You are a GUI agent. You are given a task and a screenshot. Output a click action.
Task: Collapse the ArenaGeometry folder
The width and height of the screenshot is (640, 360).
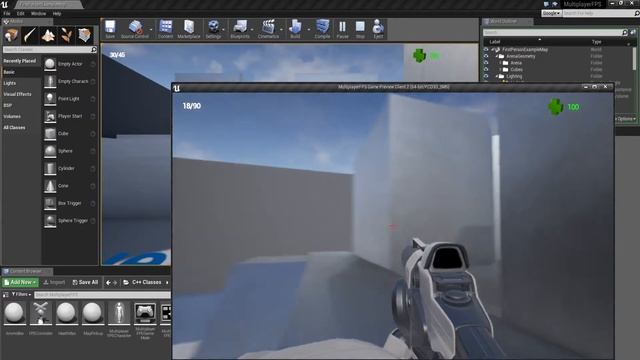(x=497, y=56)
